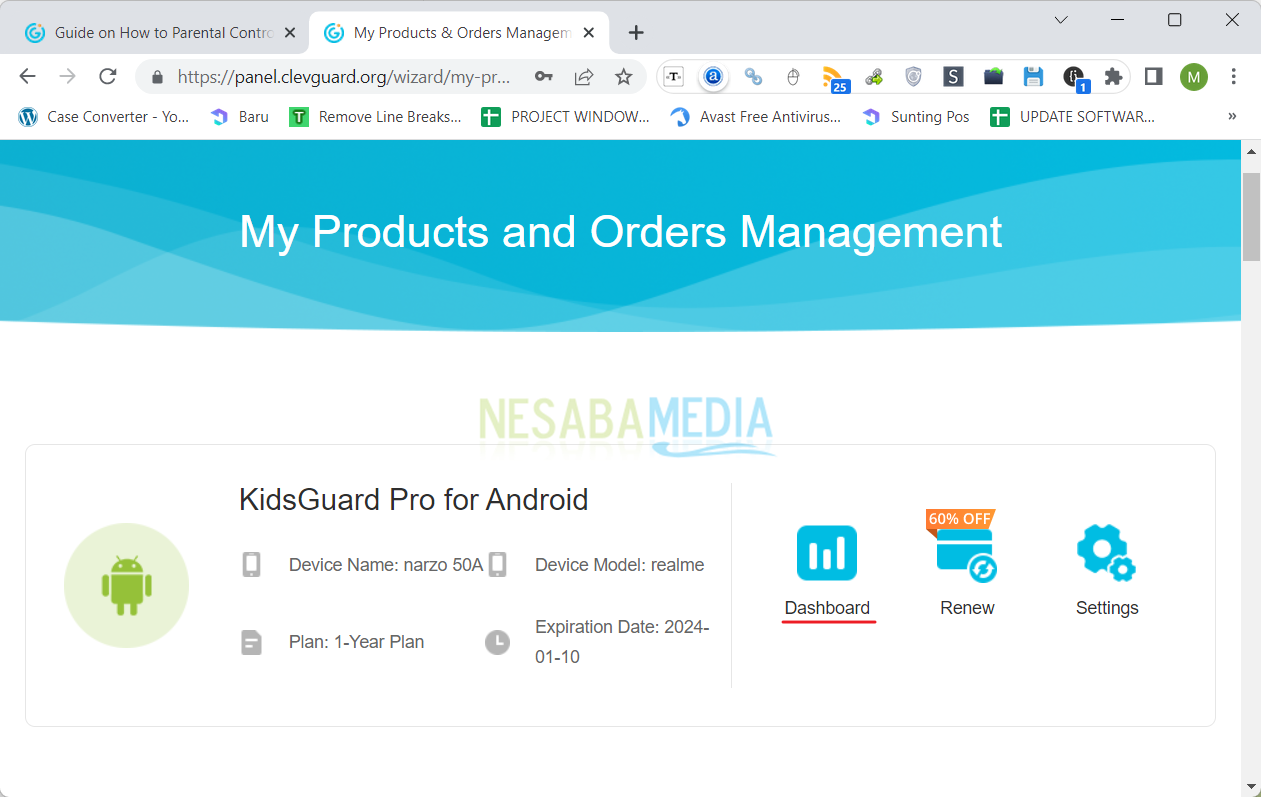
Task: Click the 60% OFF badge
Action: click(959, 519)
